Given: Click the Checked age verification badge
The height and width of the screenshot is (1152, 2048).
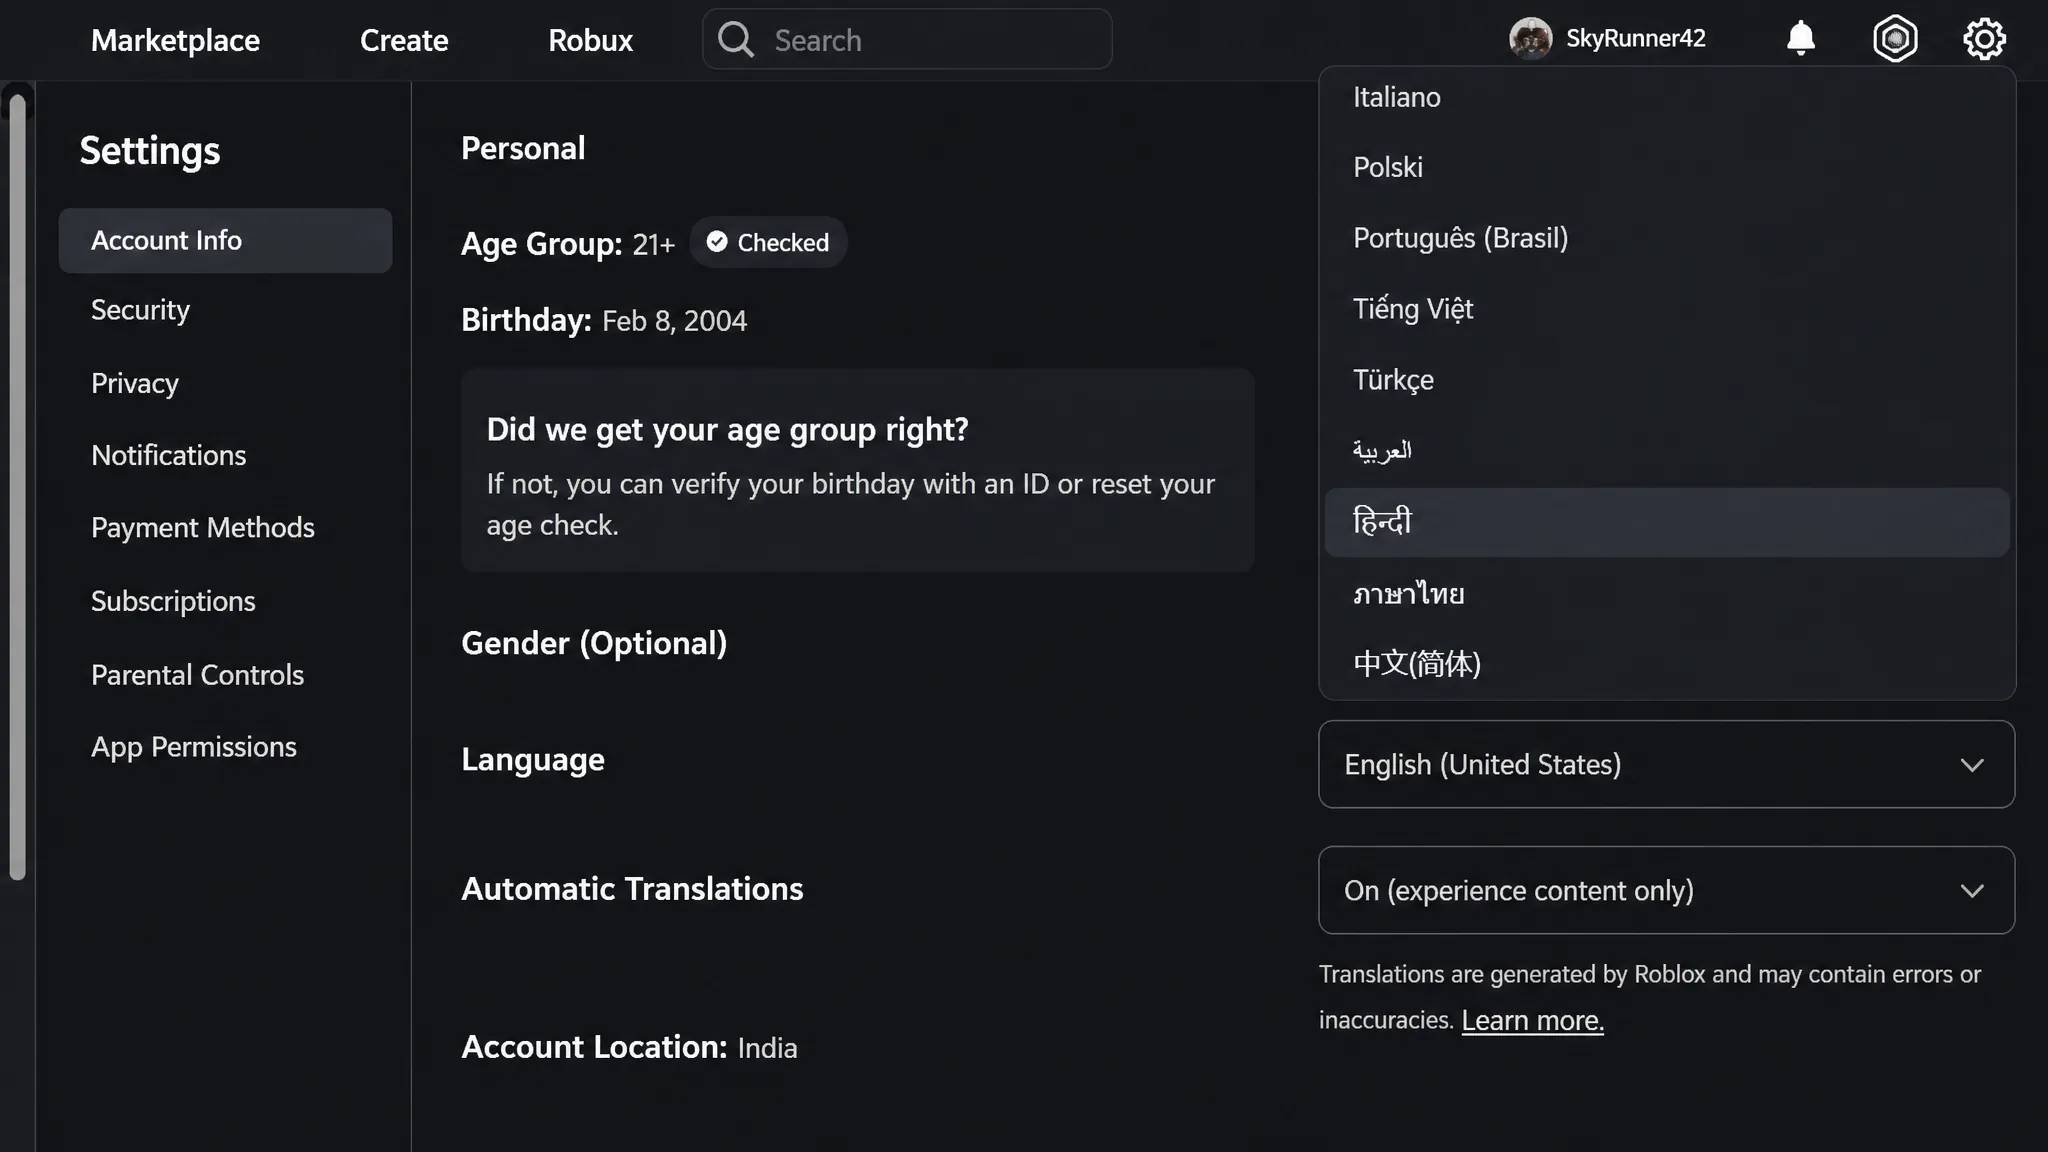Looking at the screenshot, I should coord(768,242).
